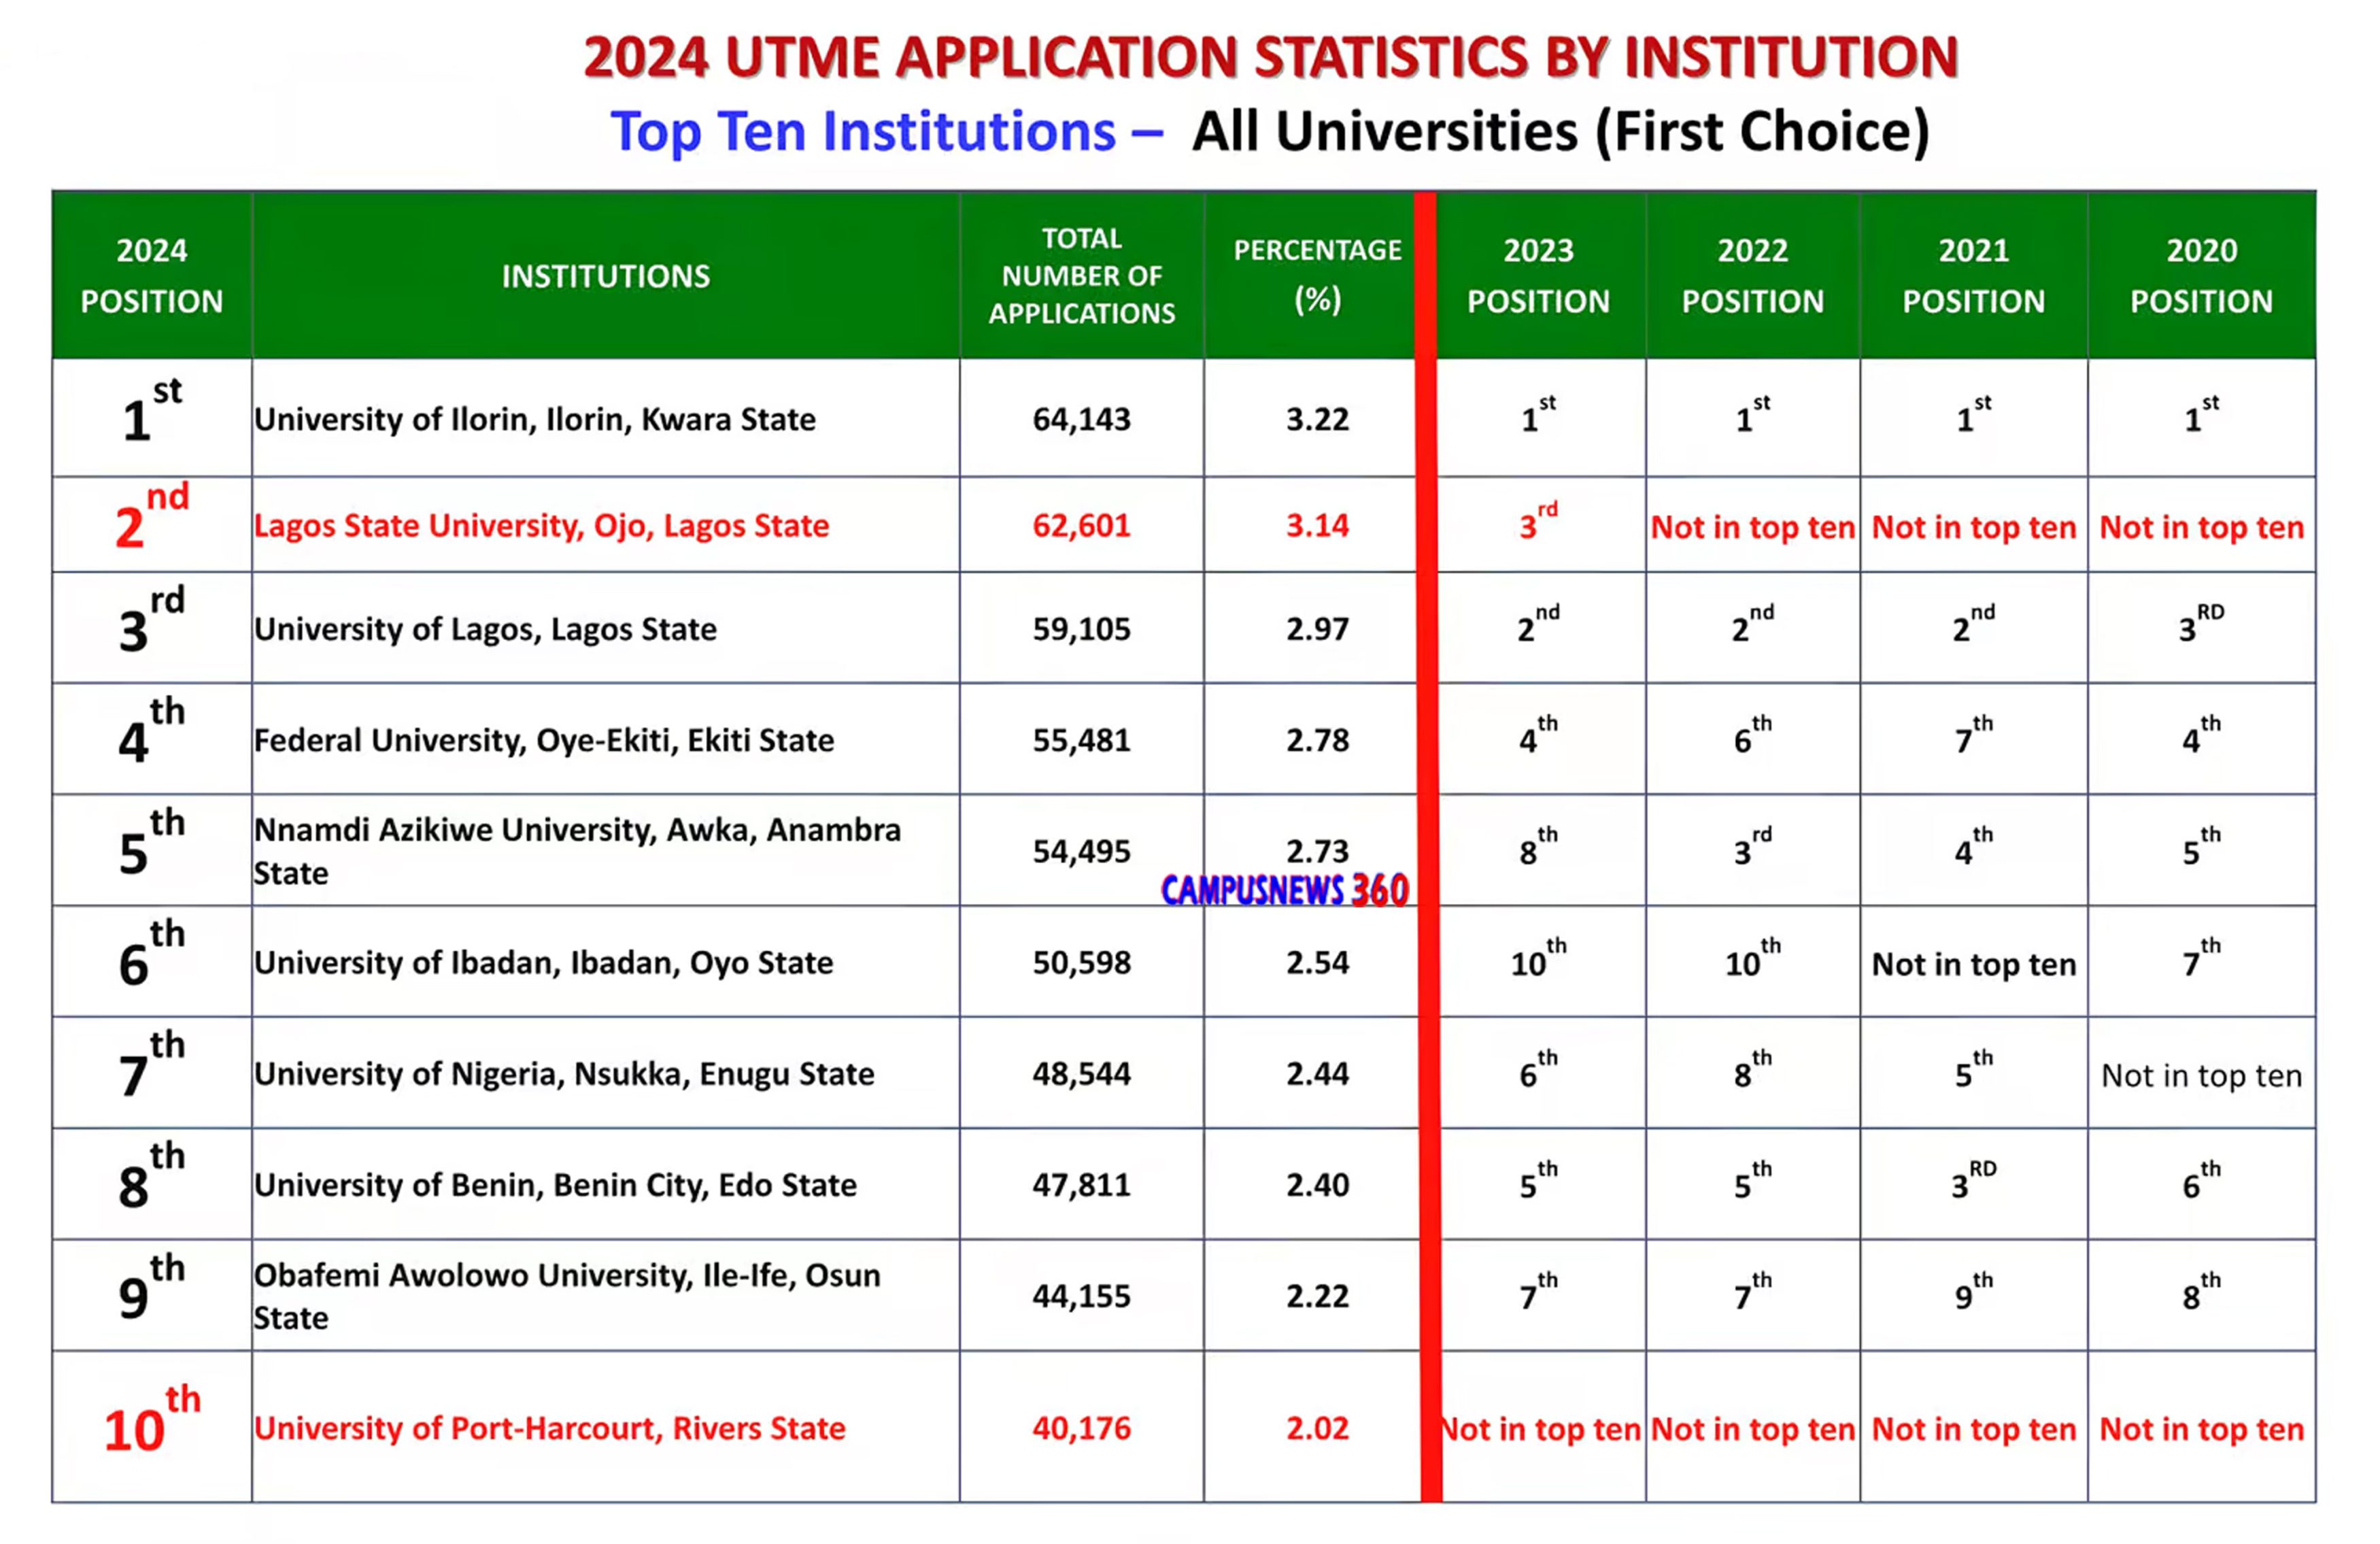Click Obafemi Awolowo 2021 position '9th'
2380x1544 pixels.
(1974, 1291)
